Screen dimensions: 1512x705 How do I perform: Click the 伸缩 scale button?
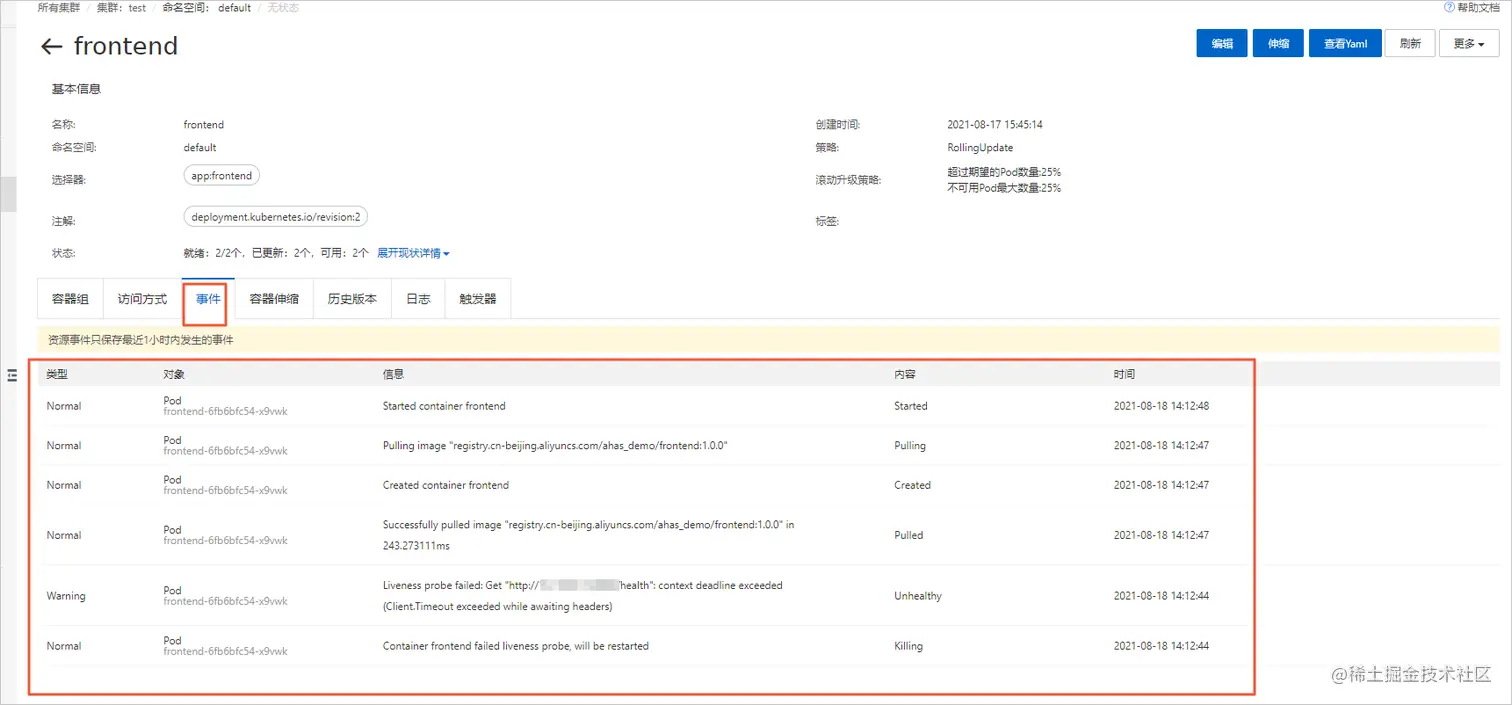[1278, 44]
